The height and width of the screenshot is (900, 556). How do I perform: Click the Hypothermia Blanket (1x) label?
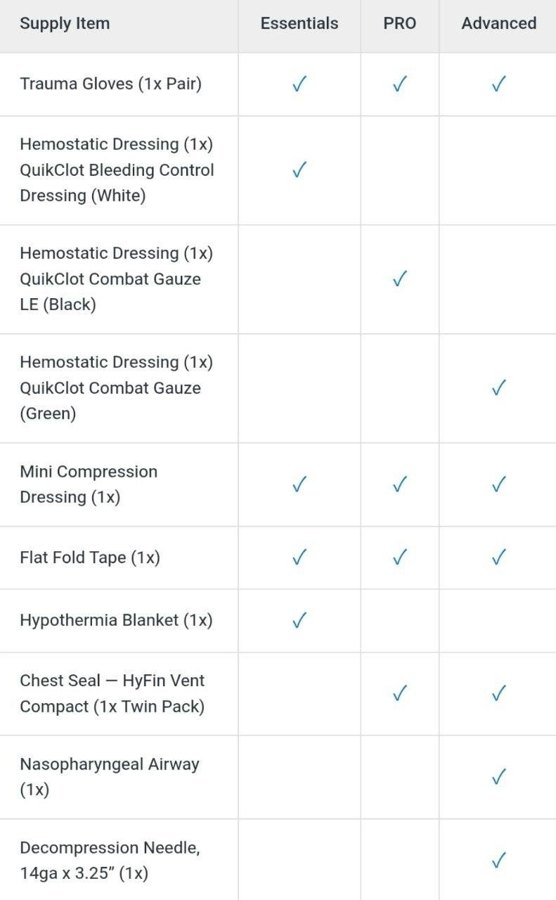116,620
